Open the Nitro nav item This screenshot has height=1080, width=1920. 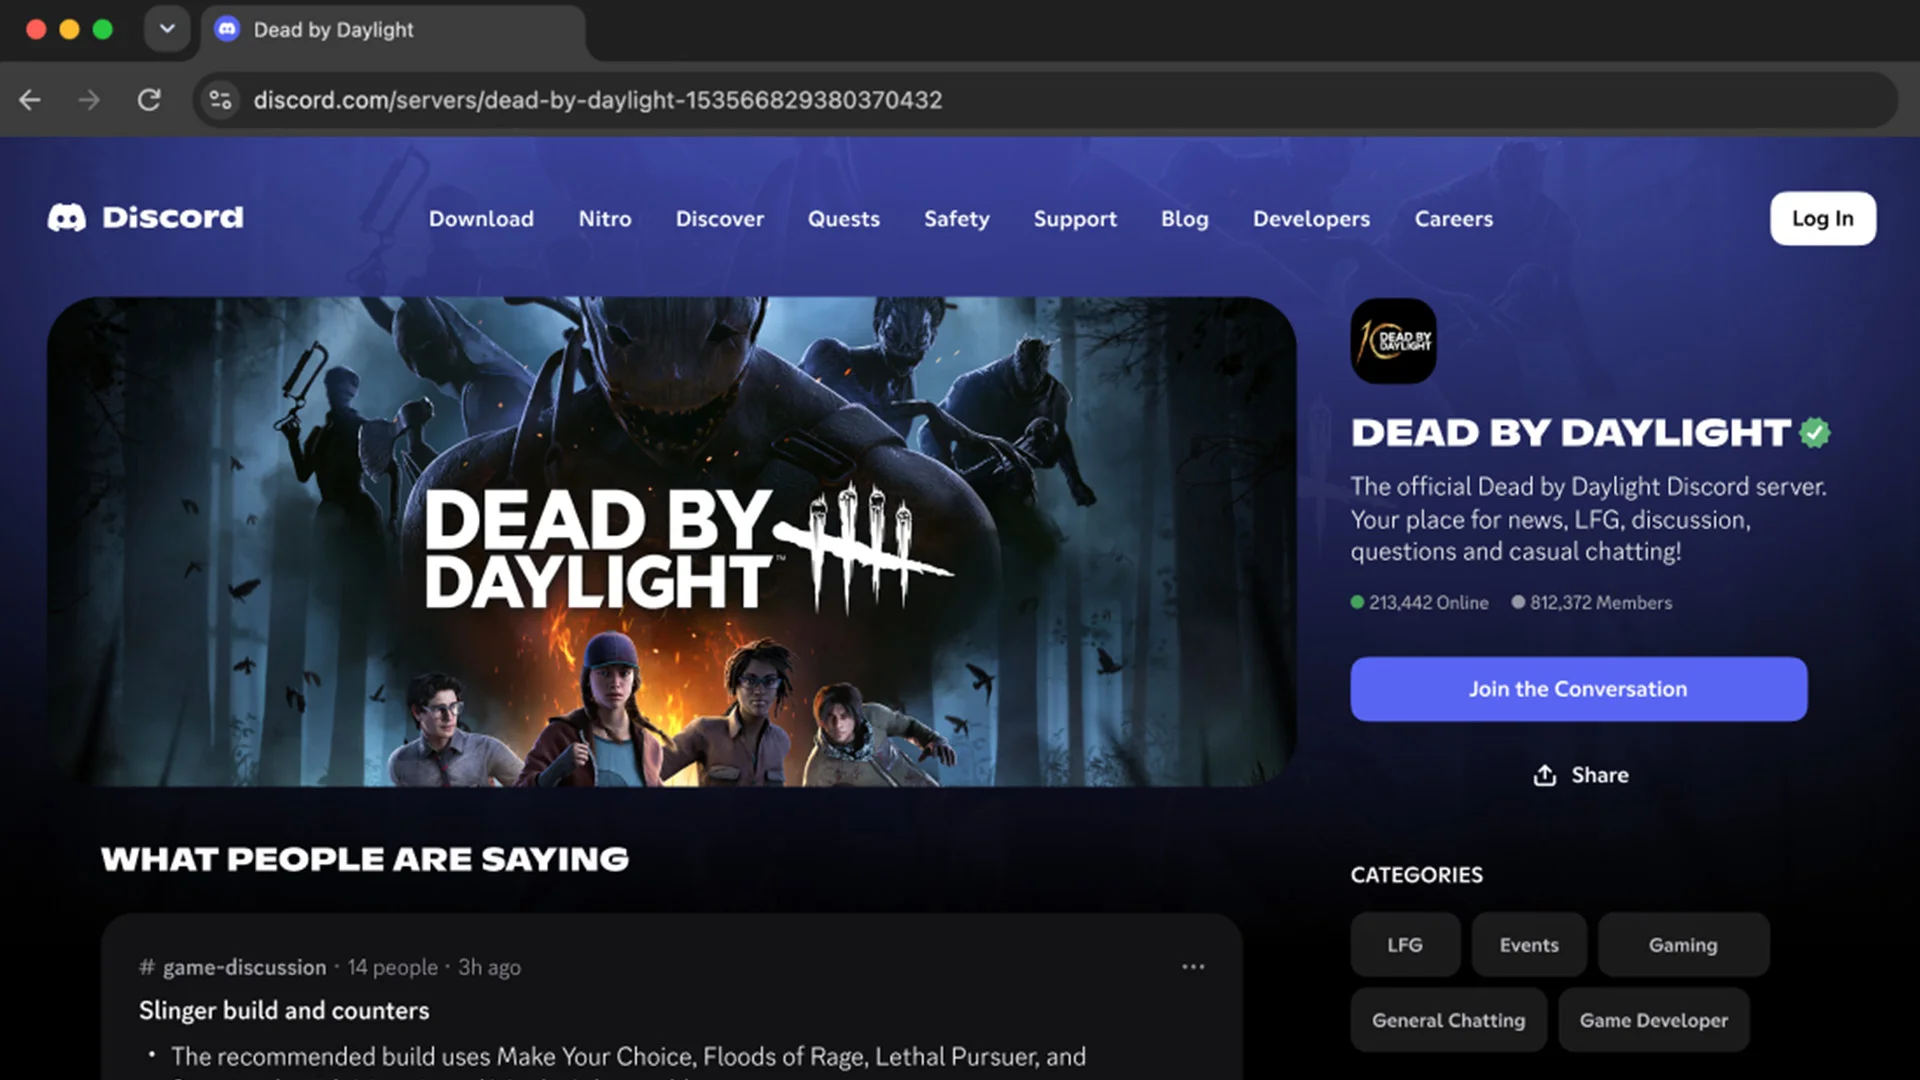605,218
